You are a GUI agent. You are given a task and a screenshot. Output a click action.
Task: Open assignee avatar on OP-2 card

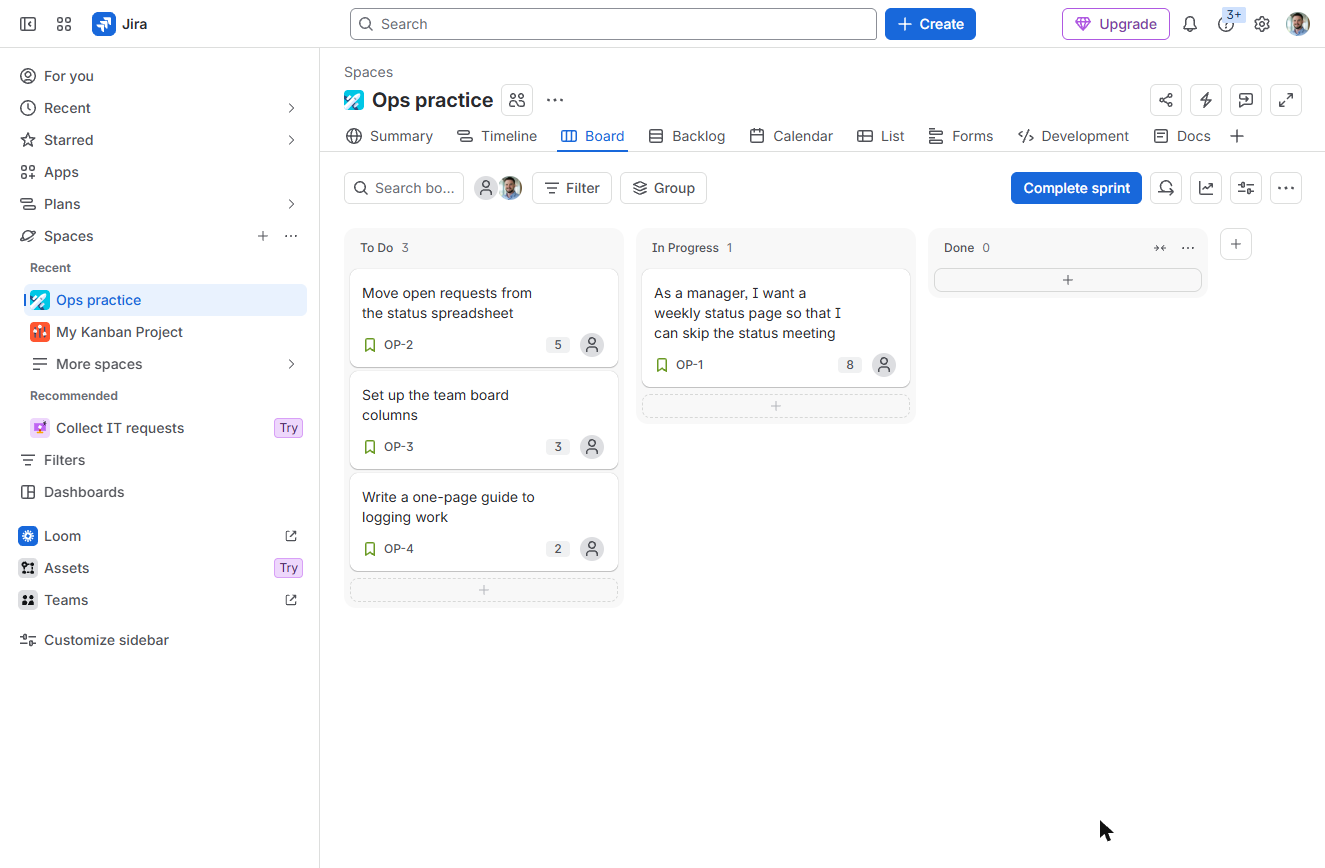[x=592, y=345]
